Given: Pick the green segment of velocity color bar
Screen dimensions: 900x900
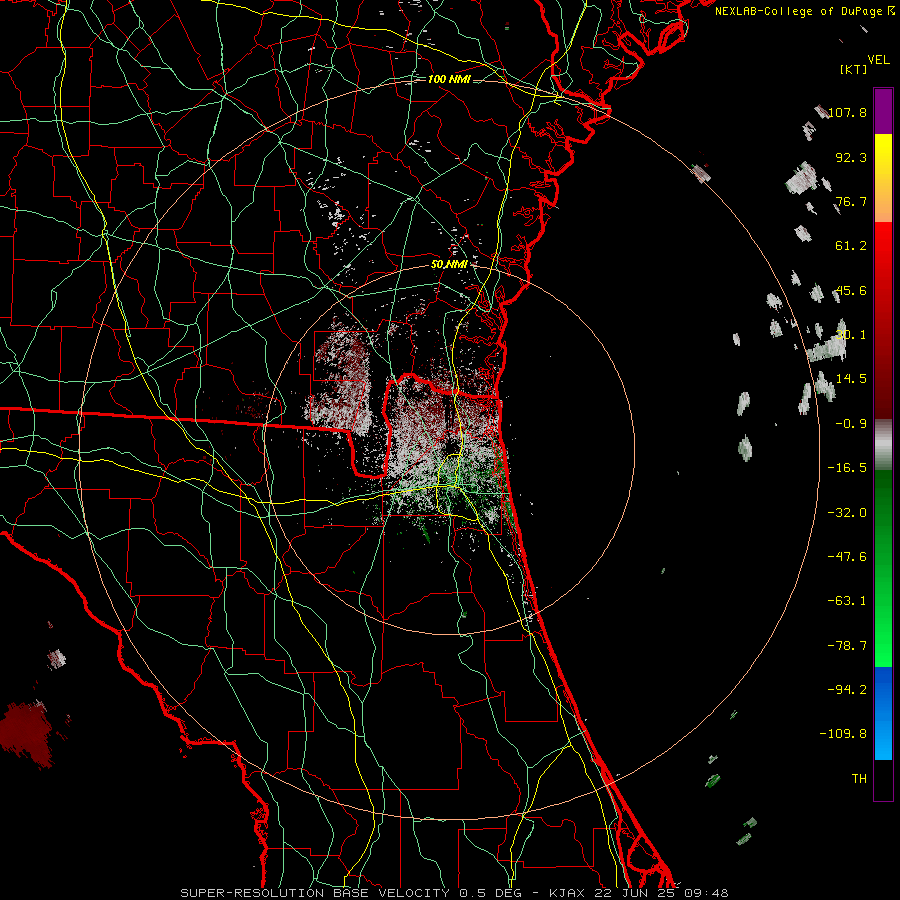Looking at the screenshot, I should click(883, 568).
